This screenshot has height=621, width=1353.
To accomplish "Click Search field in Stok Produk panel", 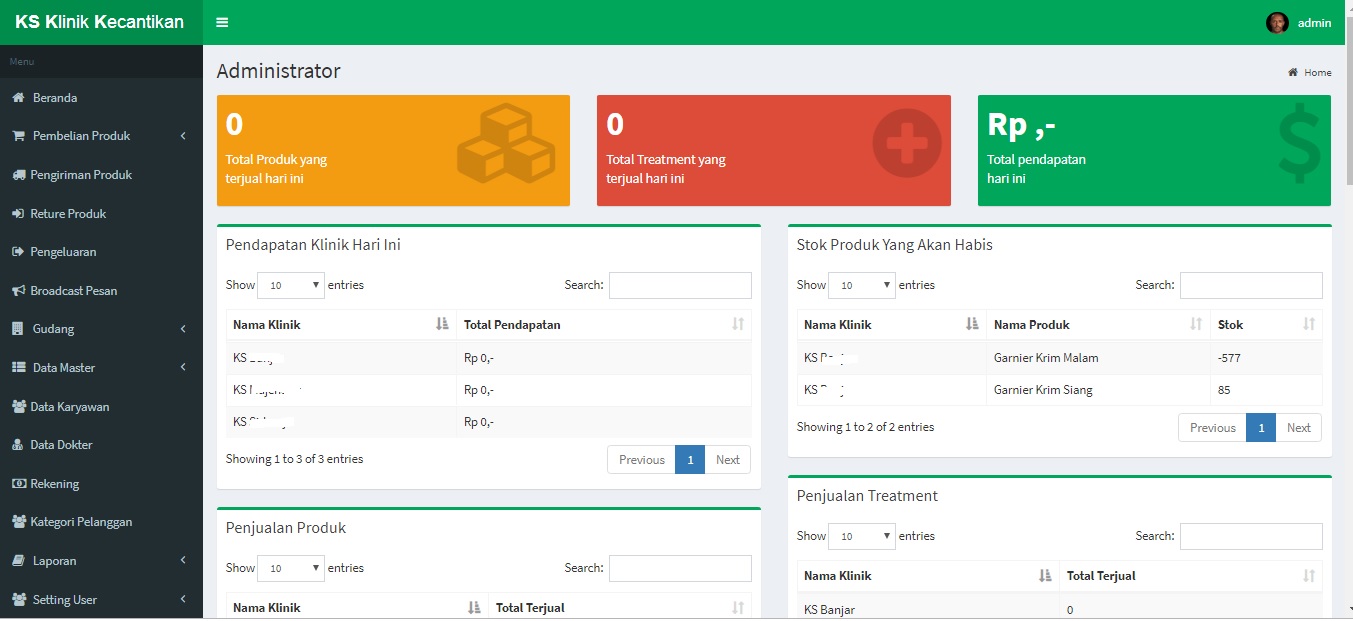I will click(1251, 285).
